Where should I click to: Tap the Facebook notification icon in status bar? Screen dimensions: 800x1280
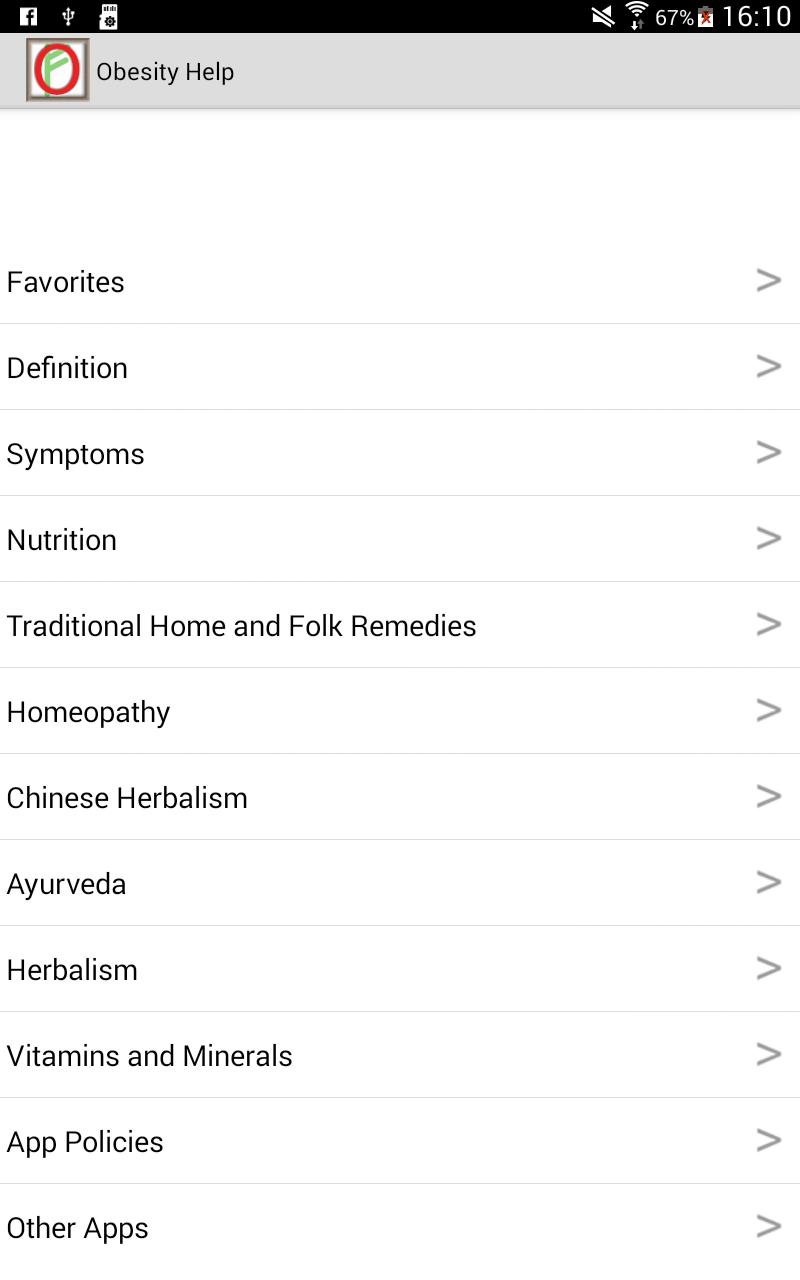[28, 16]
